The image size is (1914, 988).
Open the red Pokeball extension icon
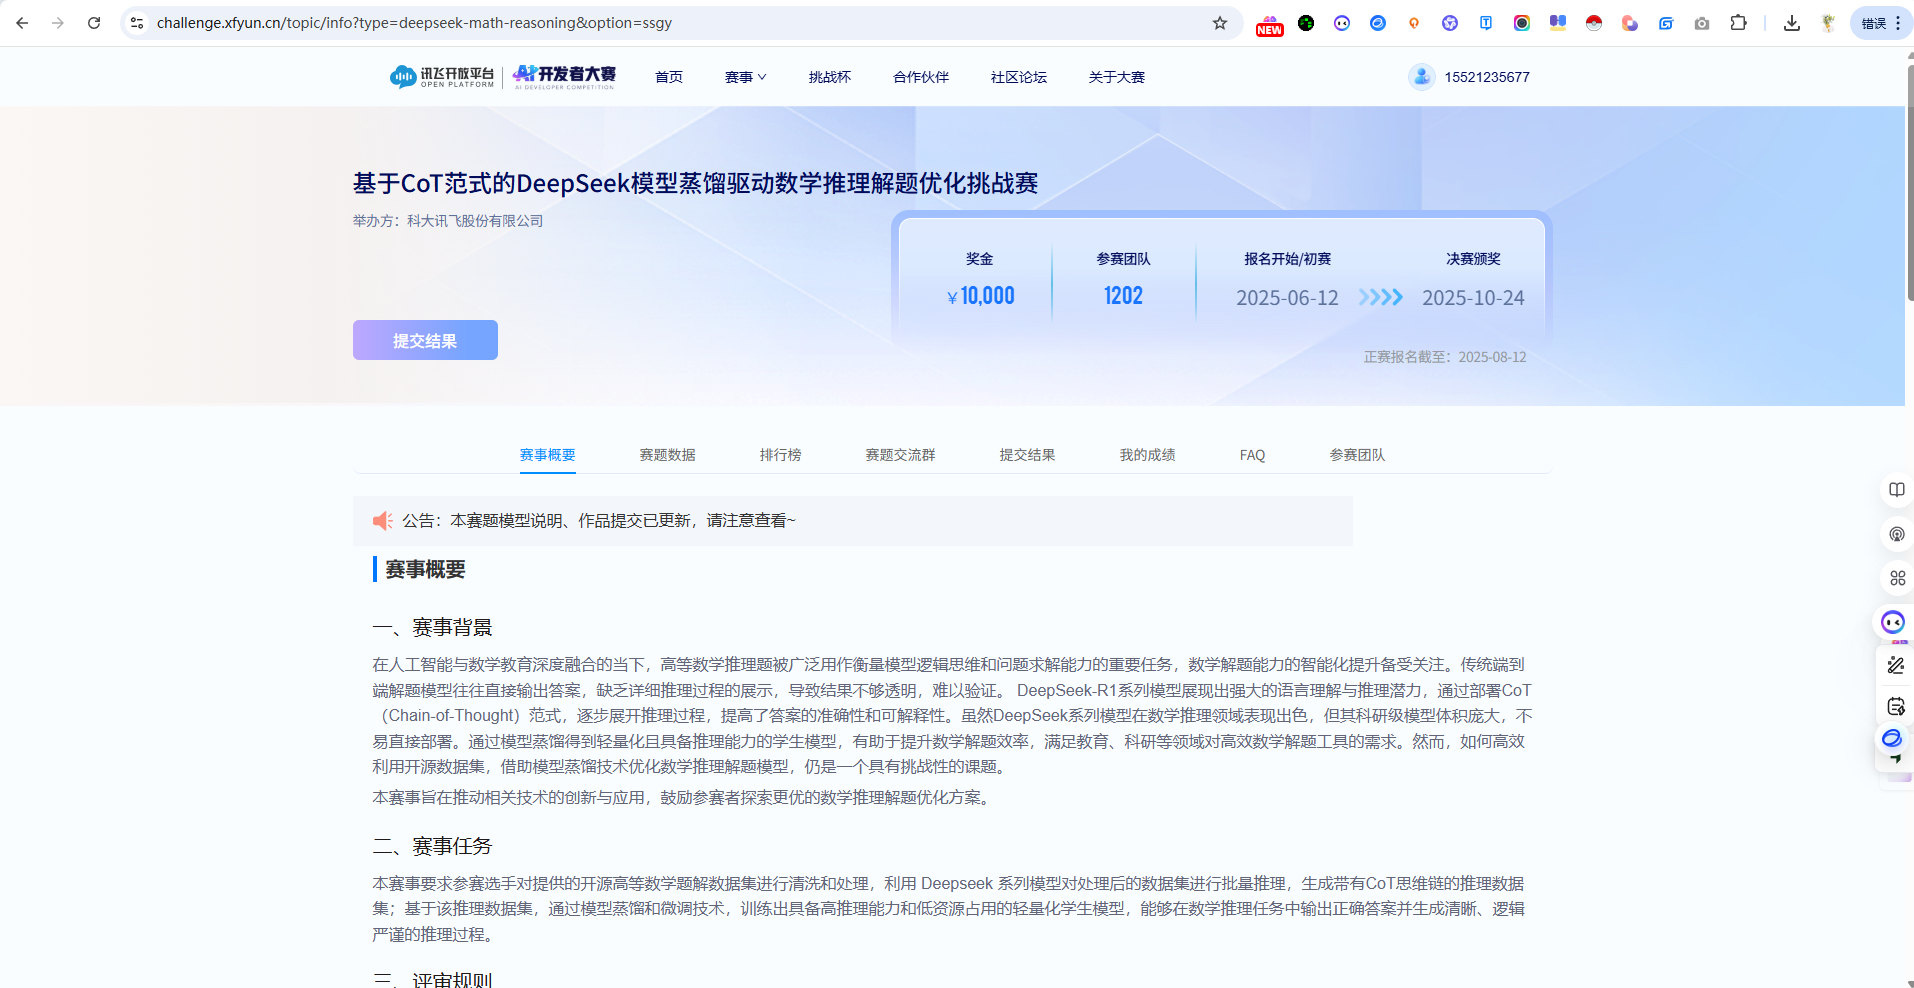pos(1594,23)
